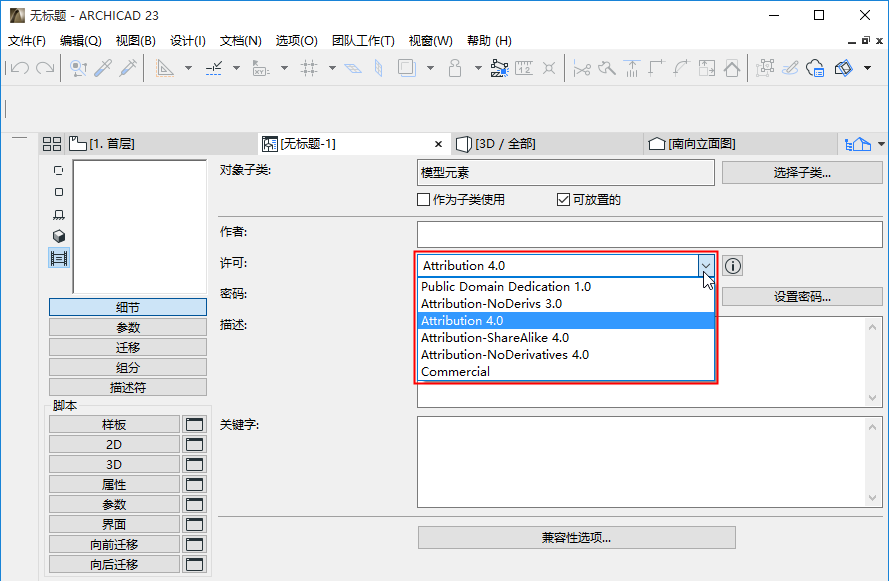Expand the snap guides options arrow
The image size is (889, 581).
point(236,69)
